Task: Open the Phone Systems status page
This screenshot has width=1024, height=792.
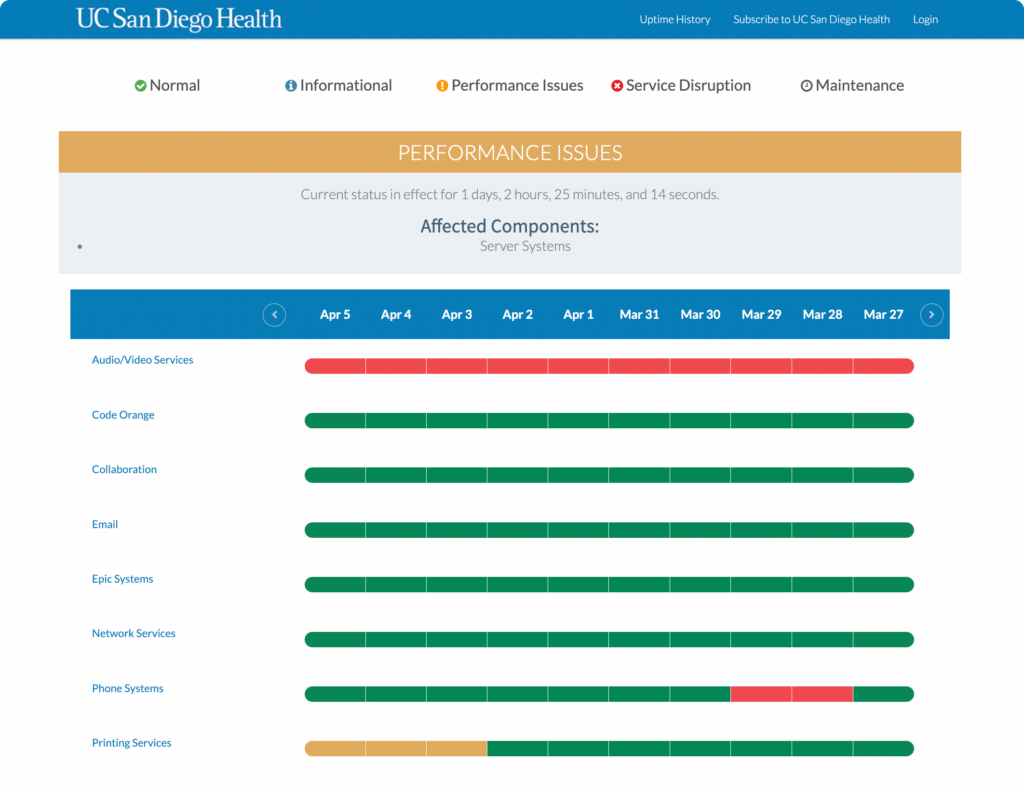Action: 127,688
